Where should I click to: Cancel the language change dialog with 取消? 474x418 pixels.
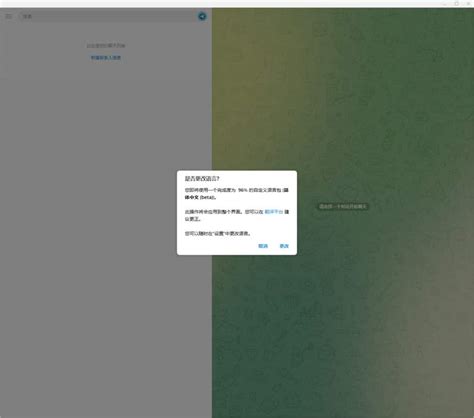click(263, 246)
